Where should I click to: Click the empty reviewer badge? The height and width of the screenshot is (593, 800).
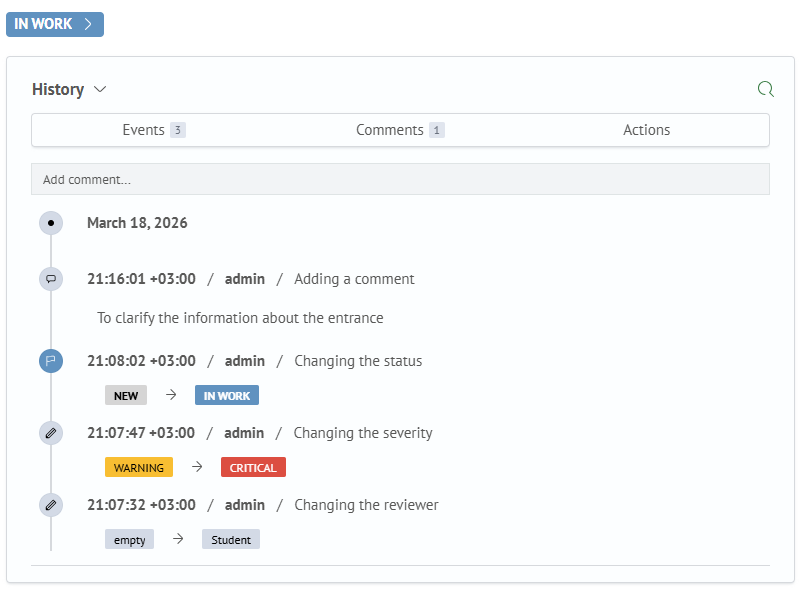point(130,539)
